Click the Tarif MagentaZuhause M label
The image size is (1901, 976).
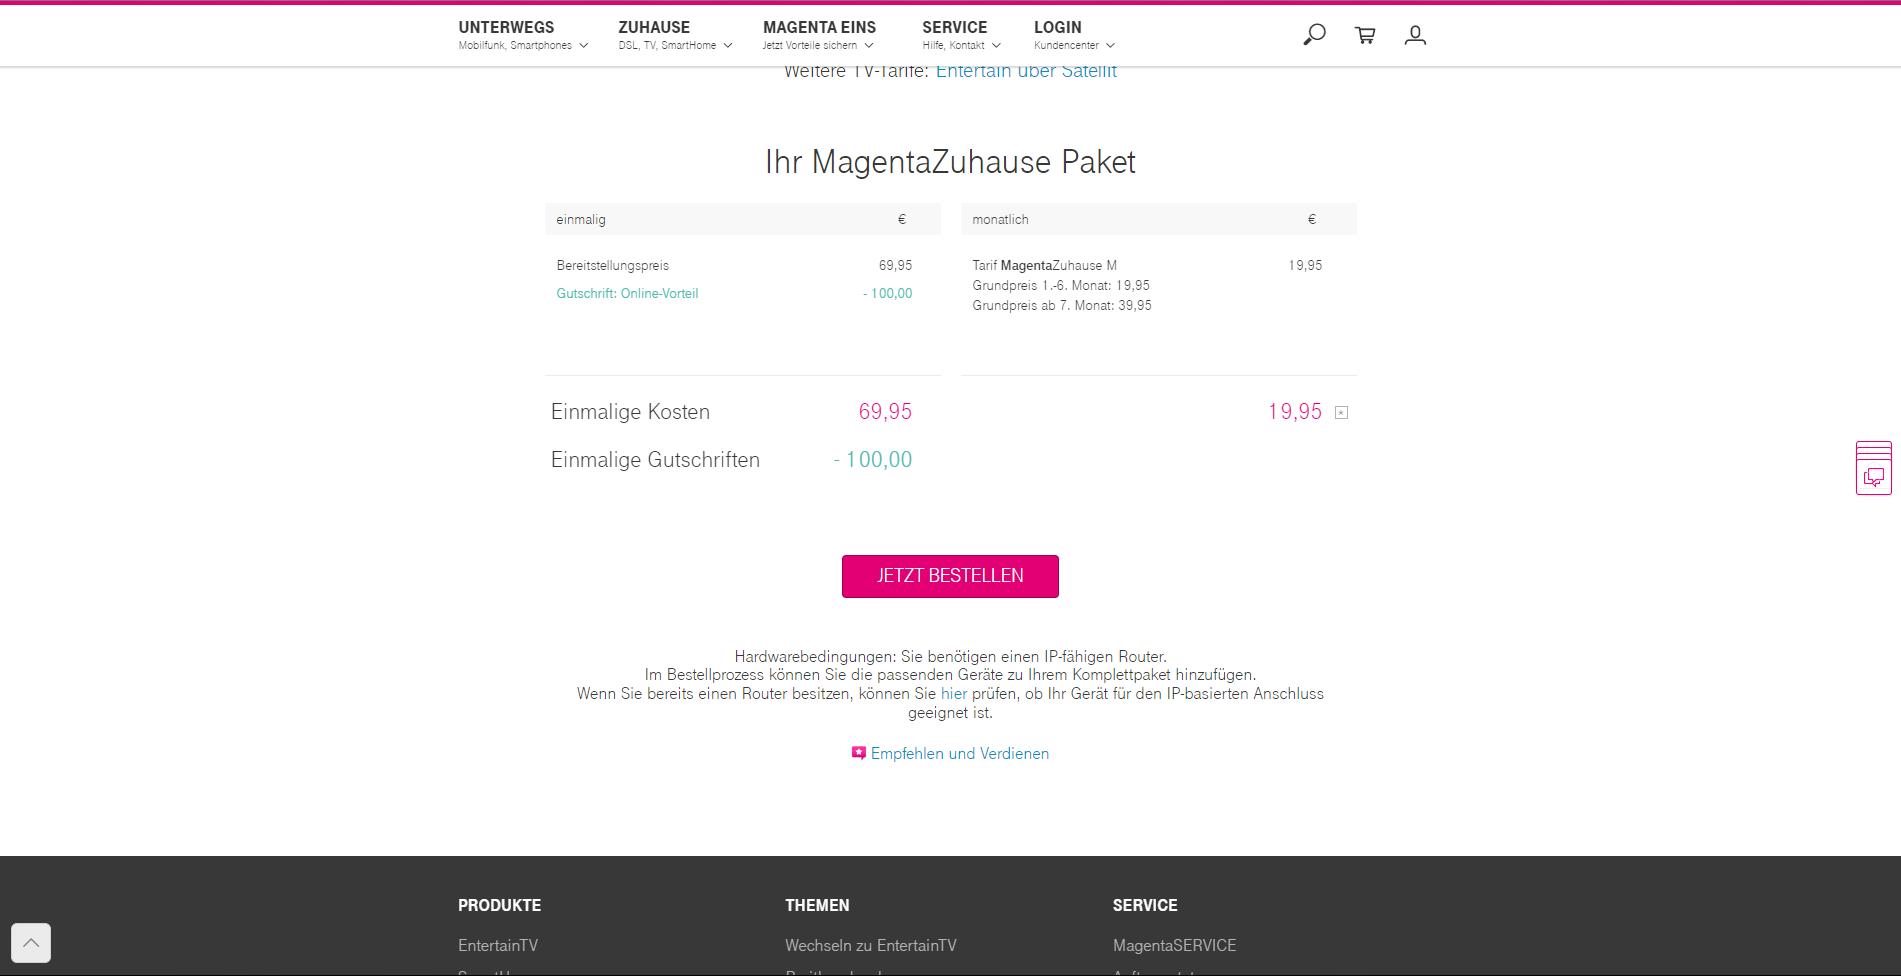(x=1044, y=266)
